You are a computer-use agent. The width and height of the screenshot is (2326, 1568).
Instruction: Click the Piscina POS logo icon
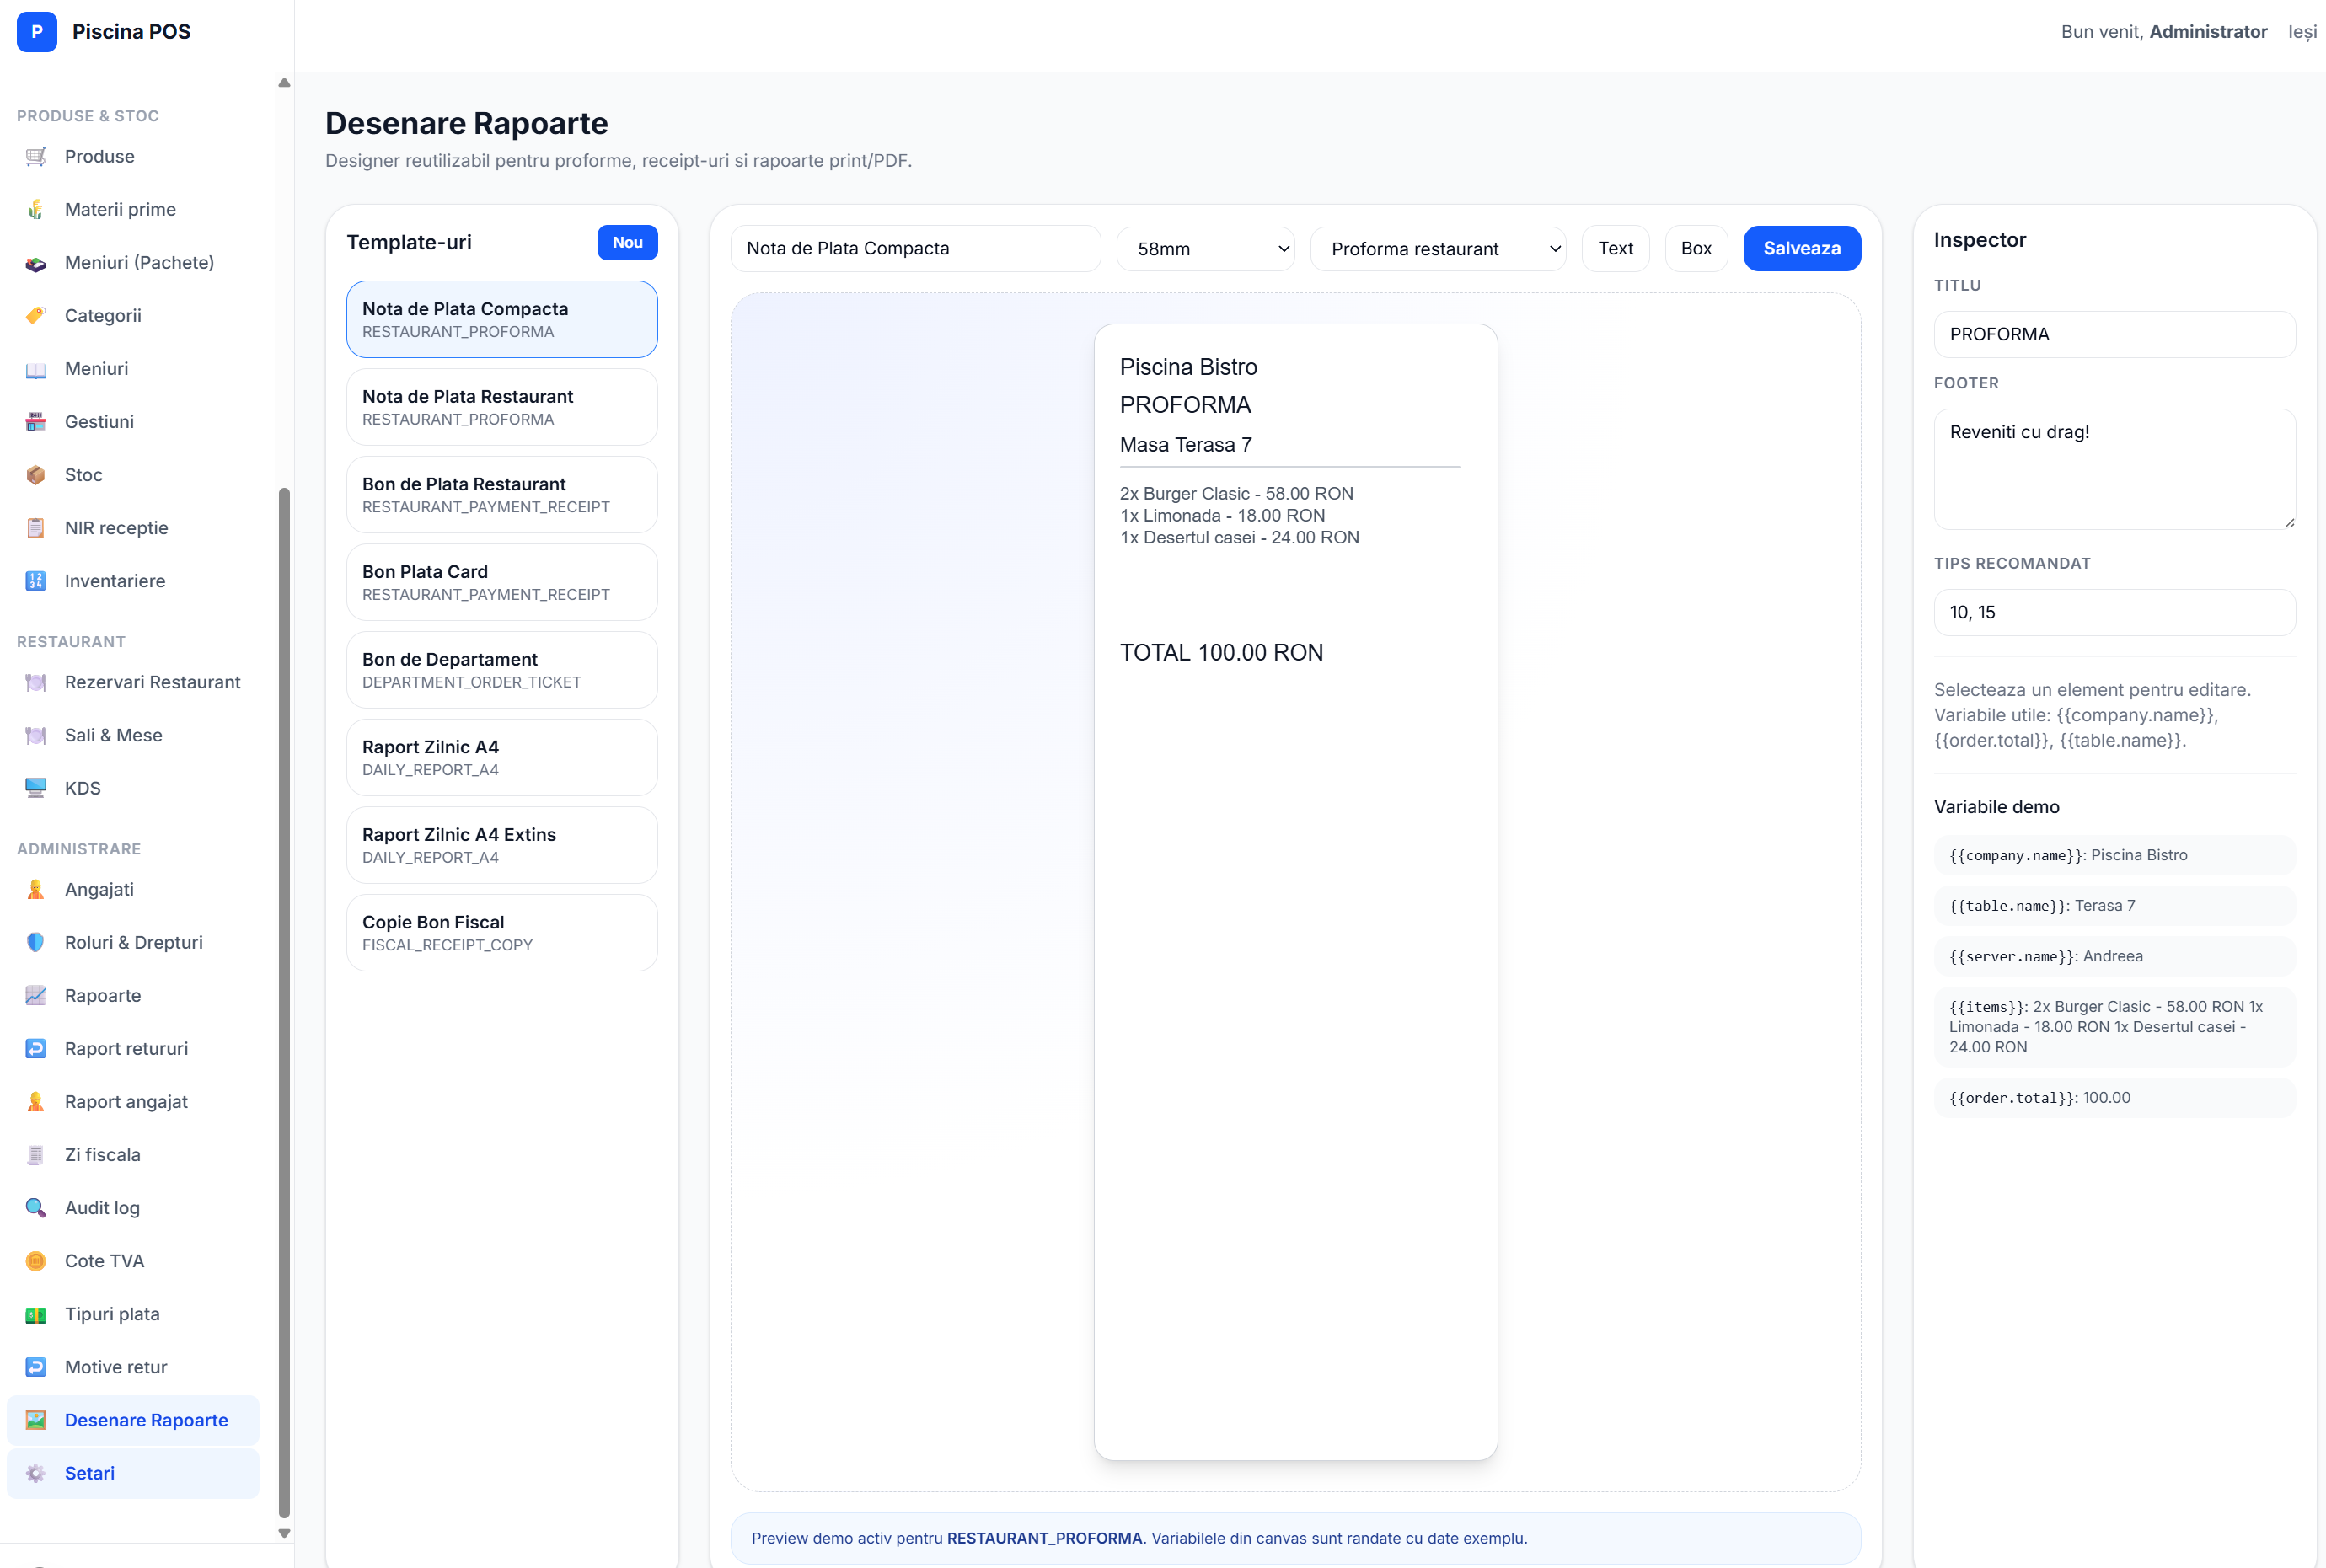(37, 32)
